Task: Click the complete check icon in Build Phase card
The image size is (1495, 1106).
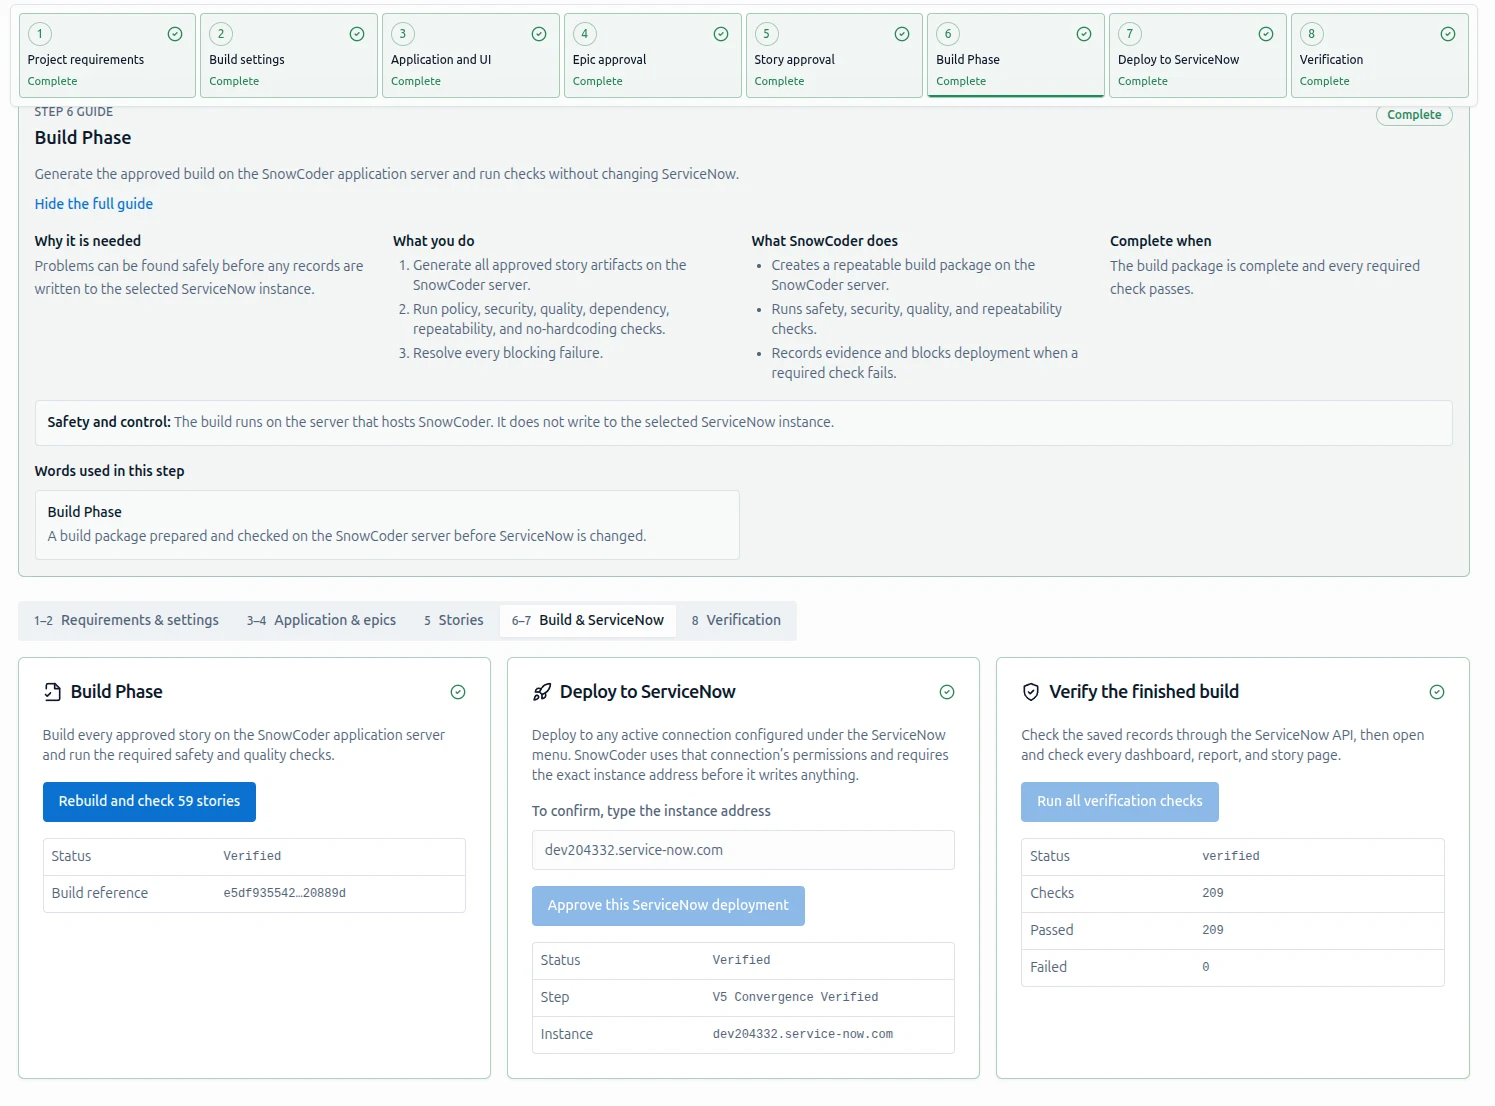Action: click(x=458, y=692)
